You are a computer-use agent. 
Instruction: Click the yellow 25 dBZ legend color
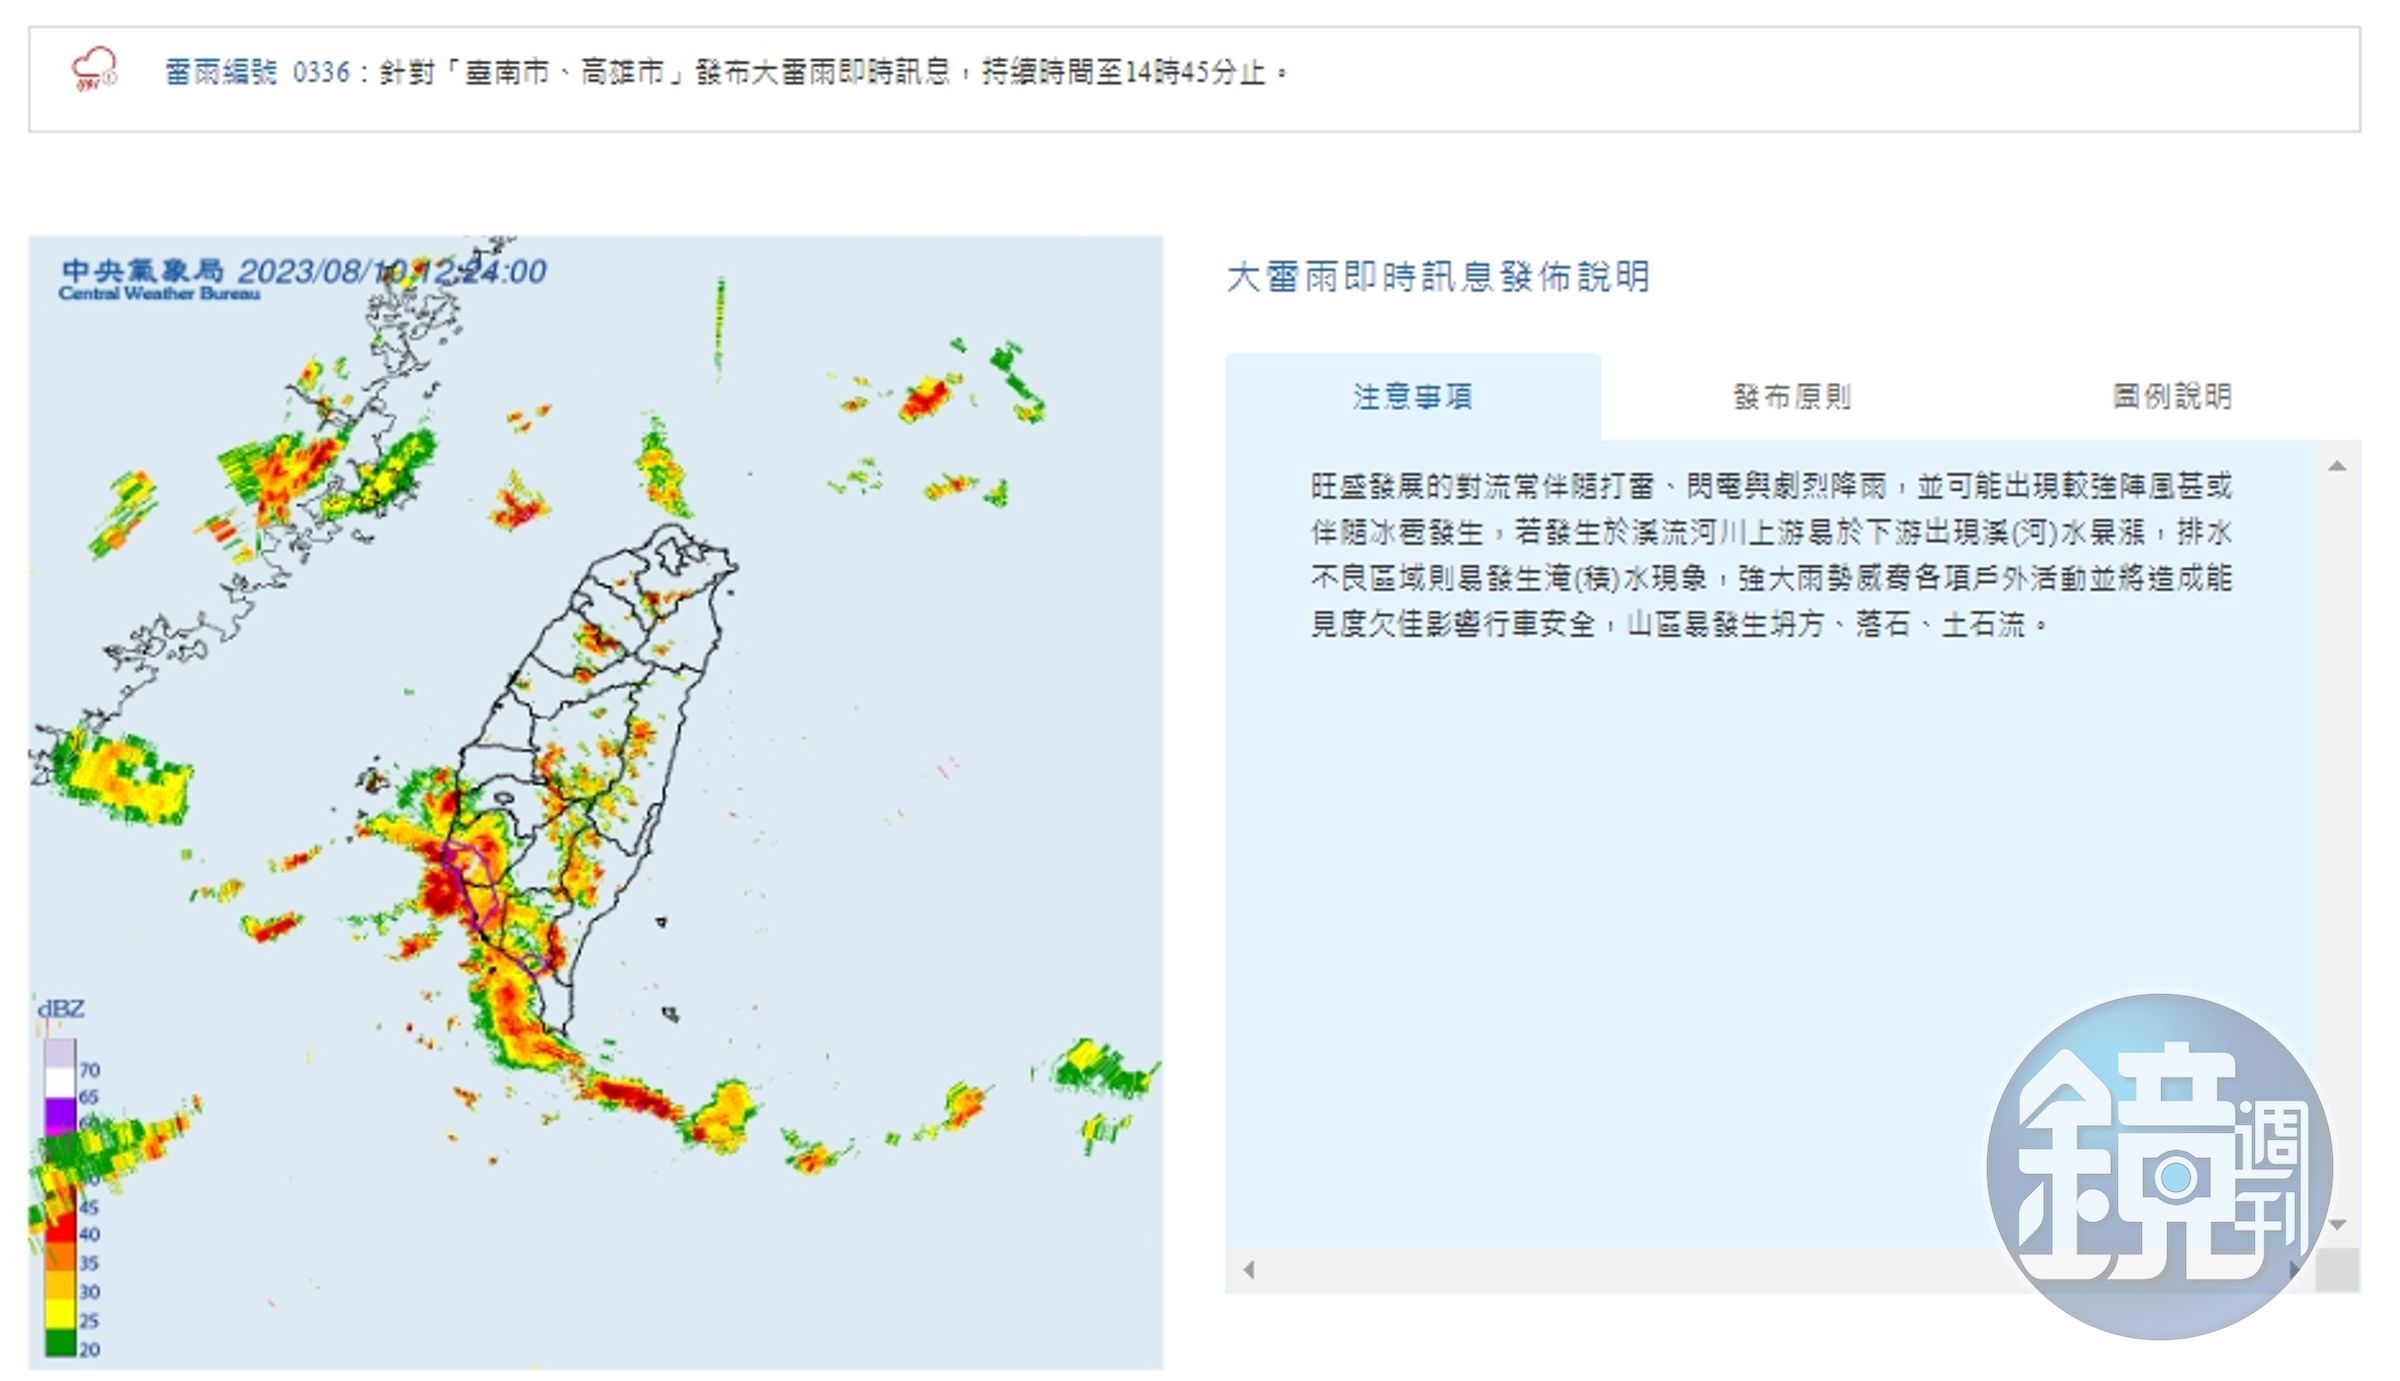tap(61, 1313)
